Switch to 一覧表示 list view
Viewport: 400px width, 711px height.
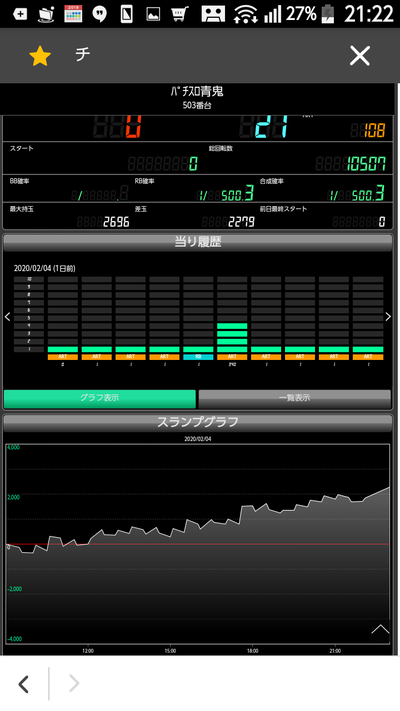(x=294, y=398)
